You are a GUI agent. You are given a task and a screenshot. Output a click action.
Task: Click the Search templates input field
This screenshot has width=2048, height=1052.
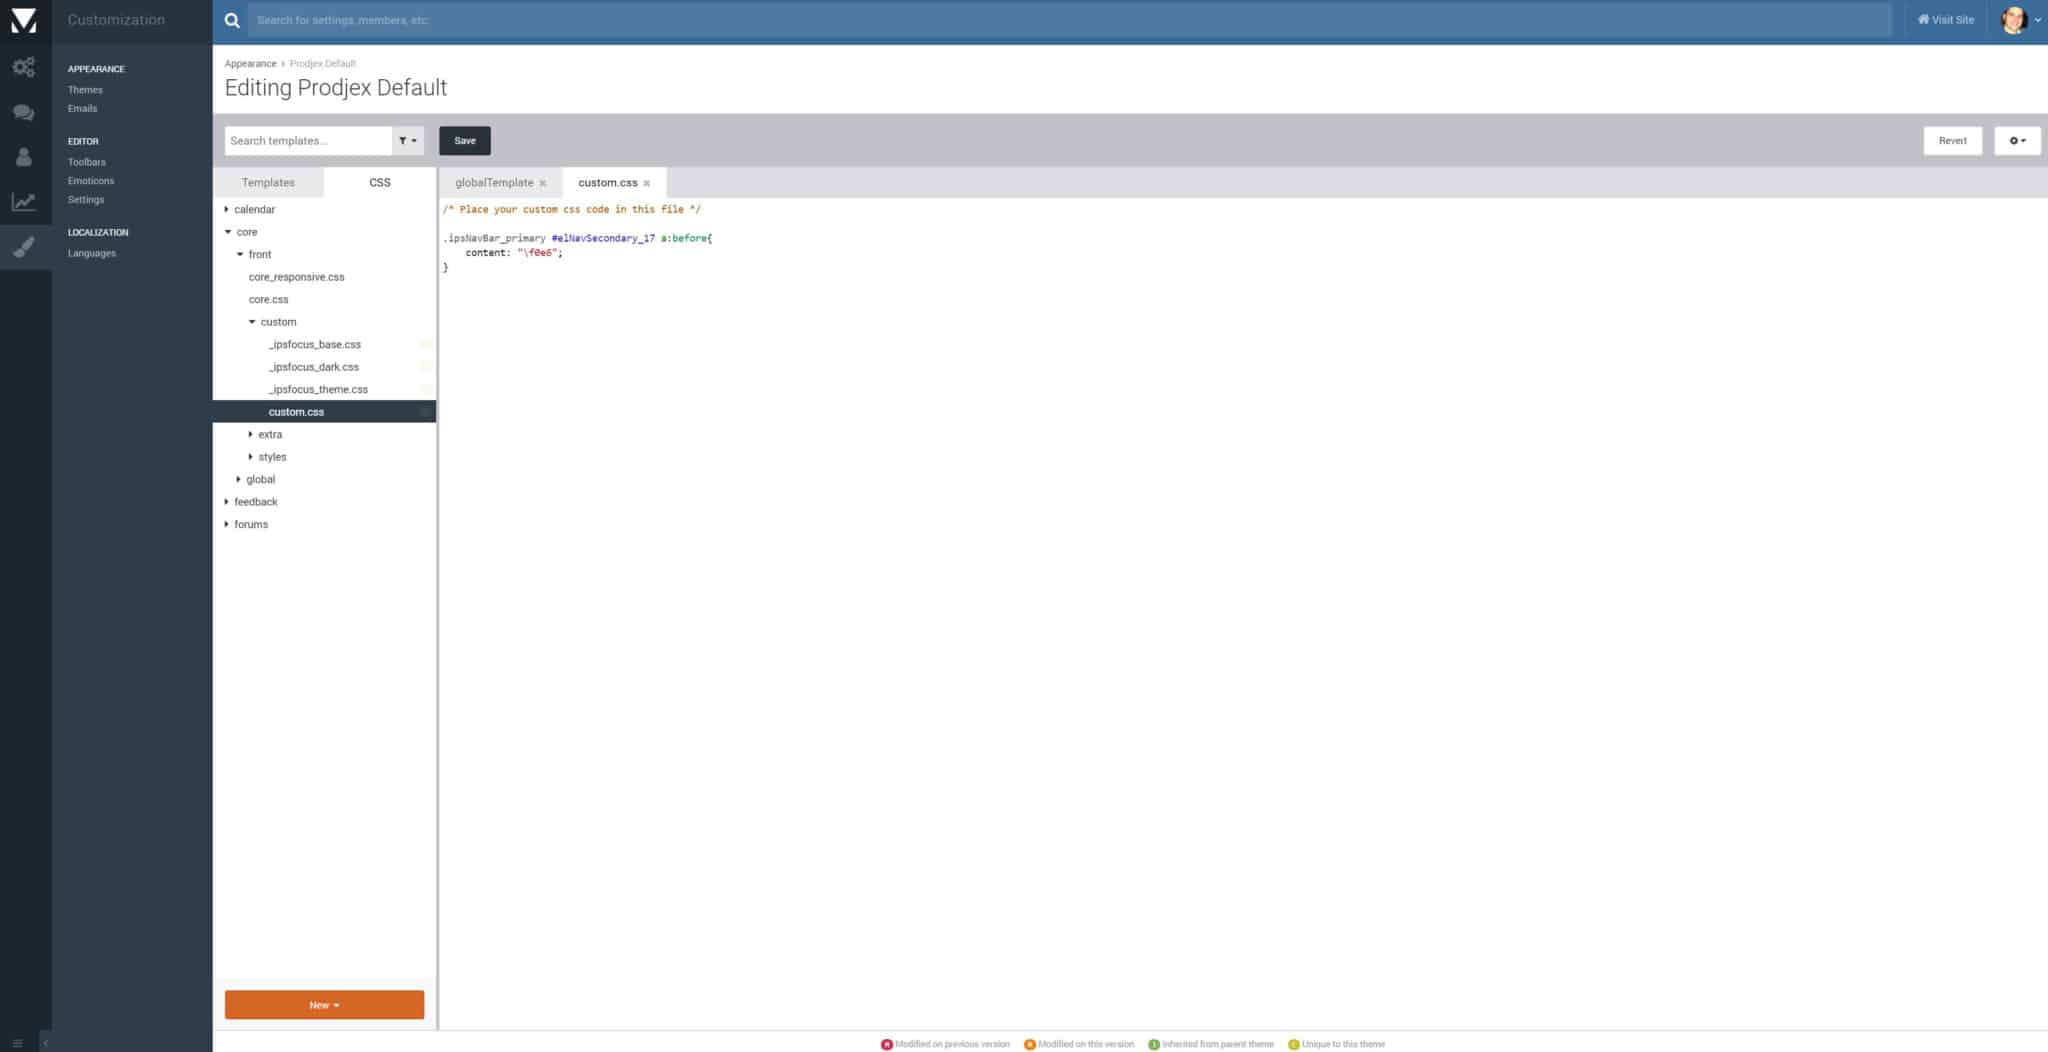[308, 141]
